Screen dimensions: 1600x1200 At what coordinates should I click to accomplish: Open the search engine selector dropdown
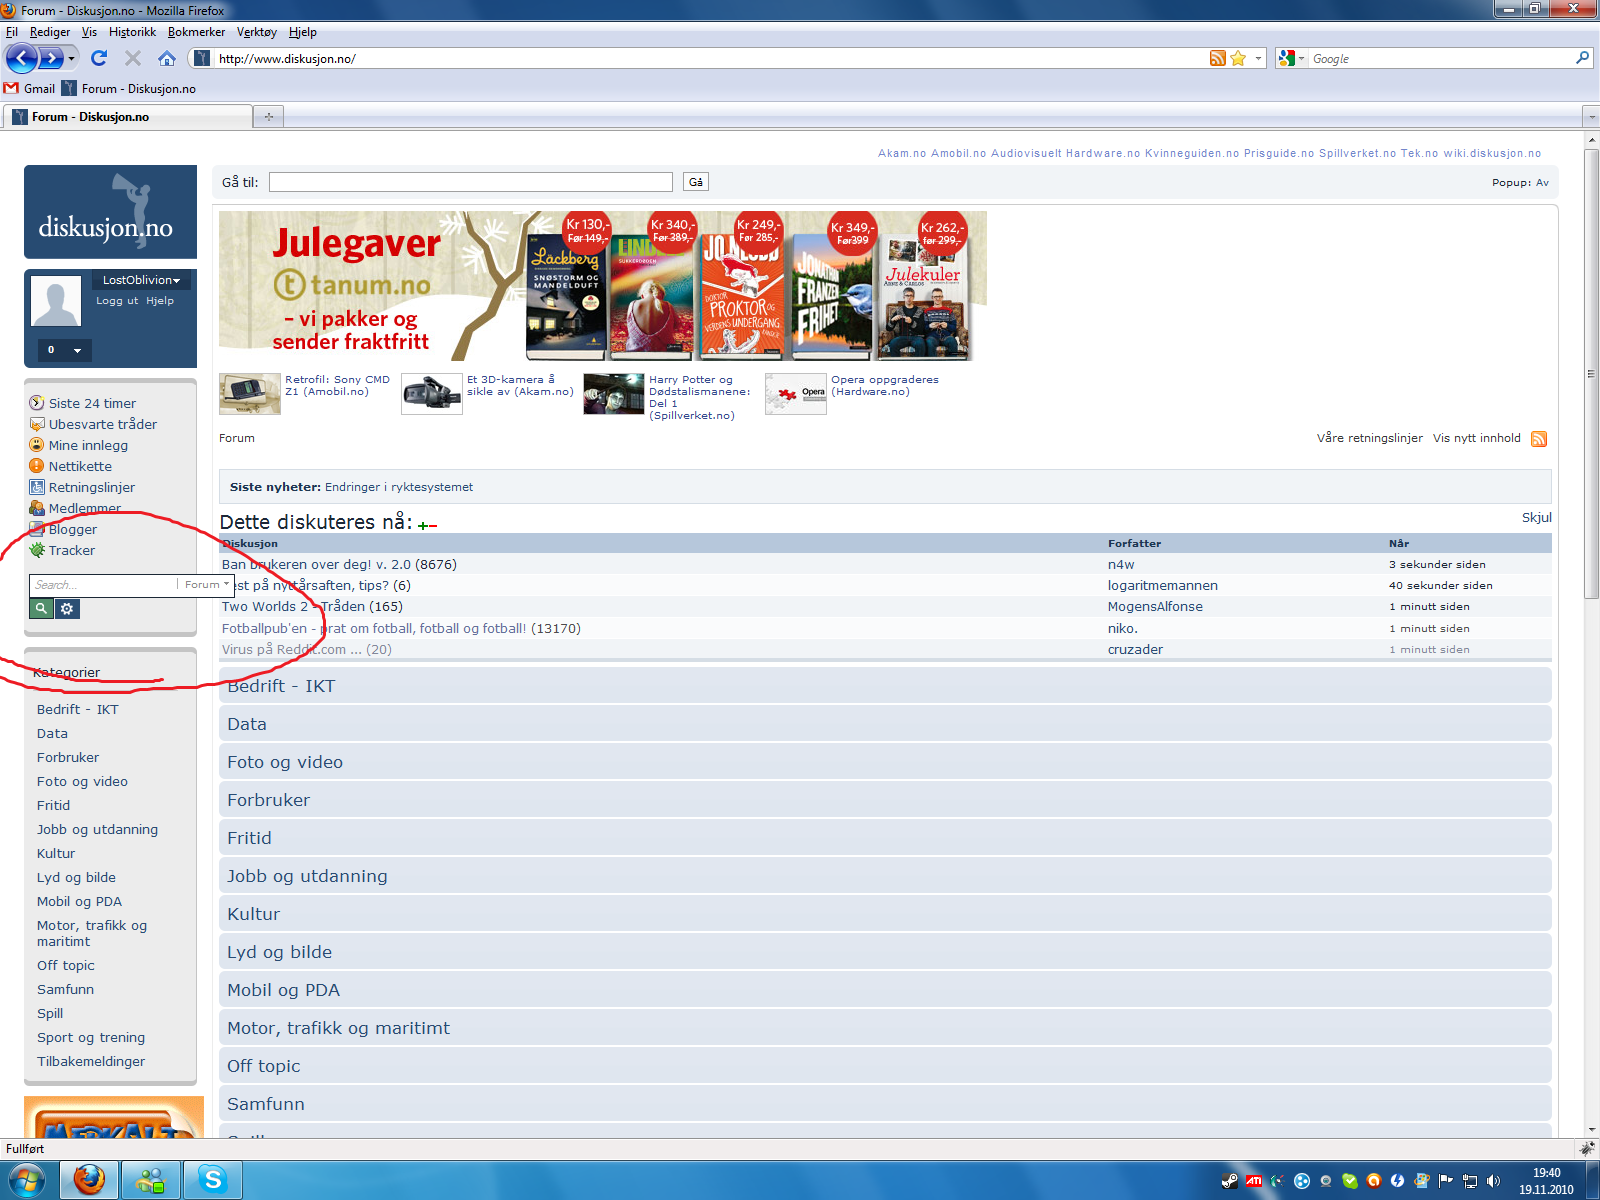pyautogui.click(x=1291, y=58)
